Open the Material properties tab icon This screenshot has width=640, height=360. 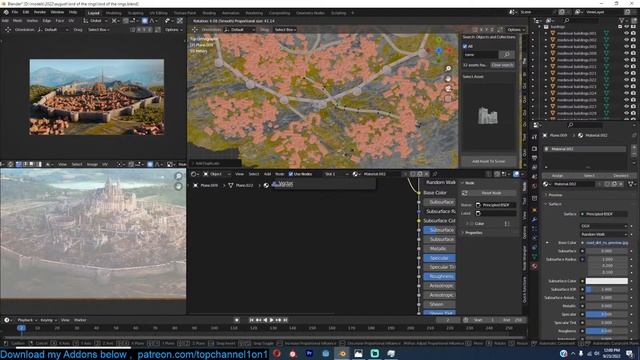point(534,266)
